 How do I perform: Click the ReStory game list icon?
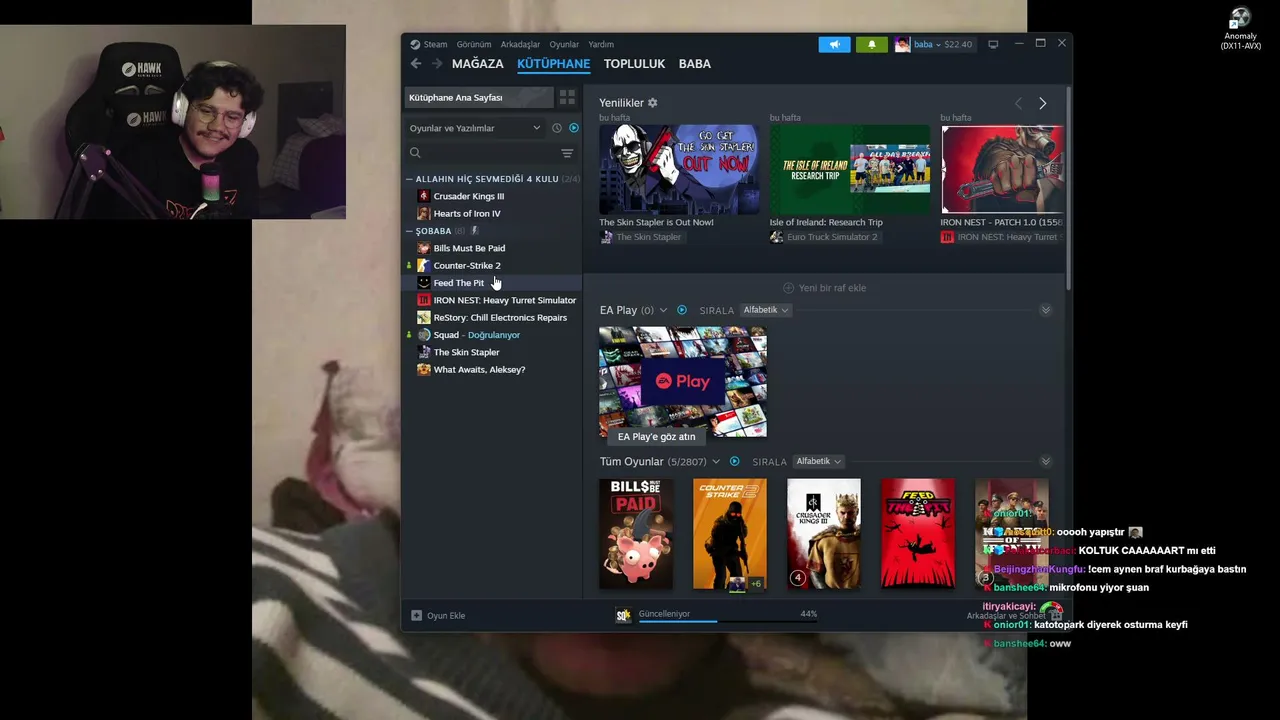pyautogui.click(x=424, y=317)
